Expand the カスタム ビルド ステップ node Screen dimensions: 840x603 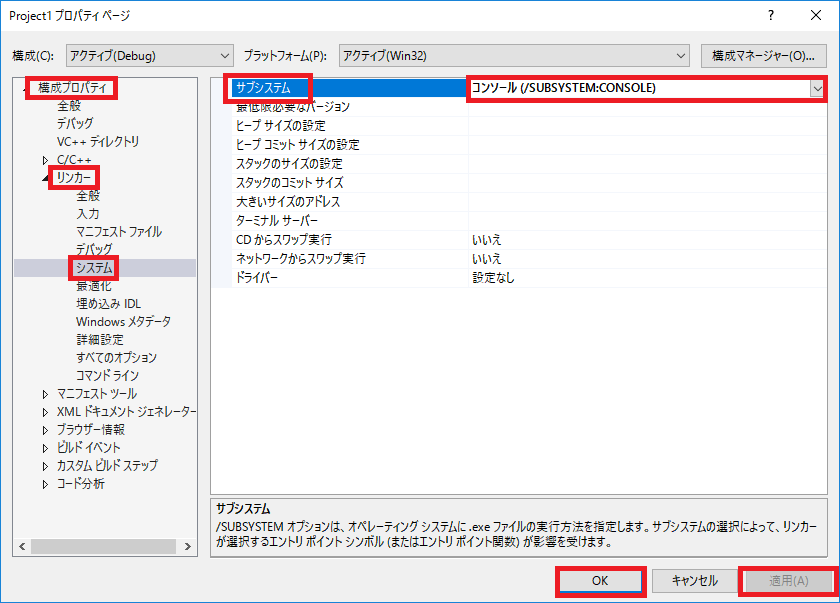click(46, 466)
